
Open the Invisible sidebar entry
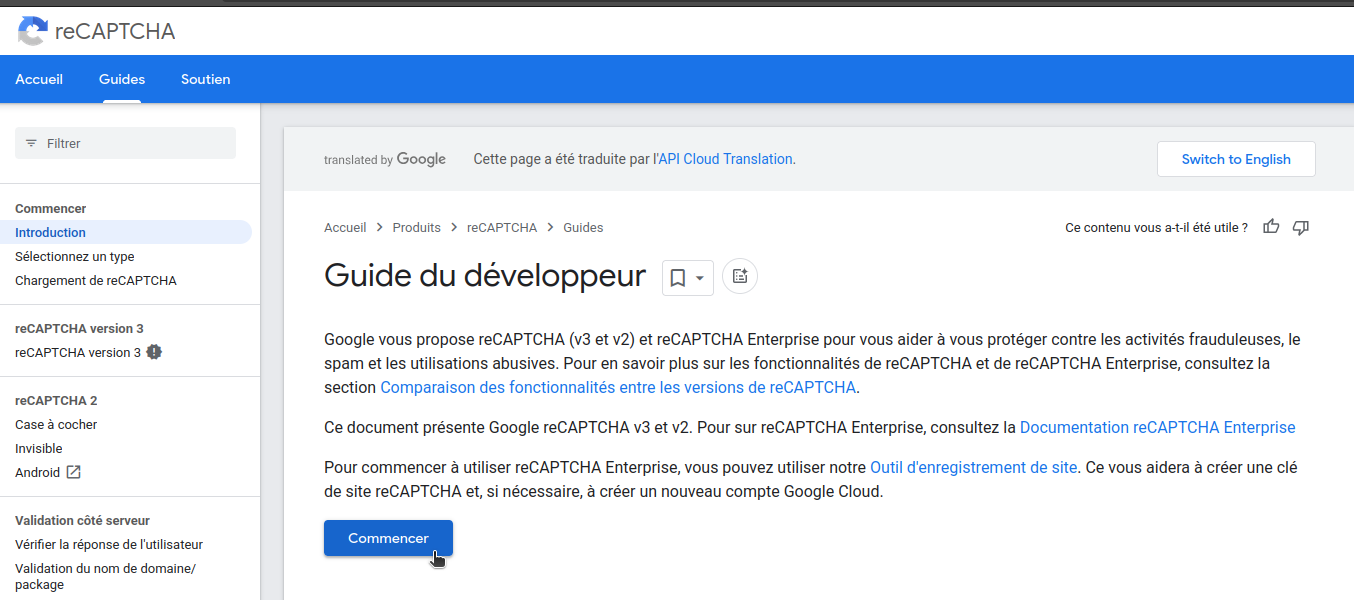click(x=39, y=448)
